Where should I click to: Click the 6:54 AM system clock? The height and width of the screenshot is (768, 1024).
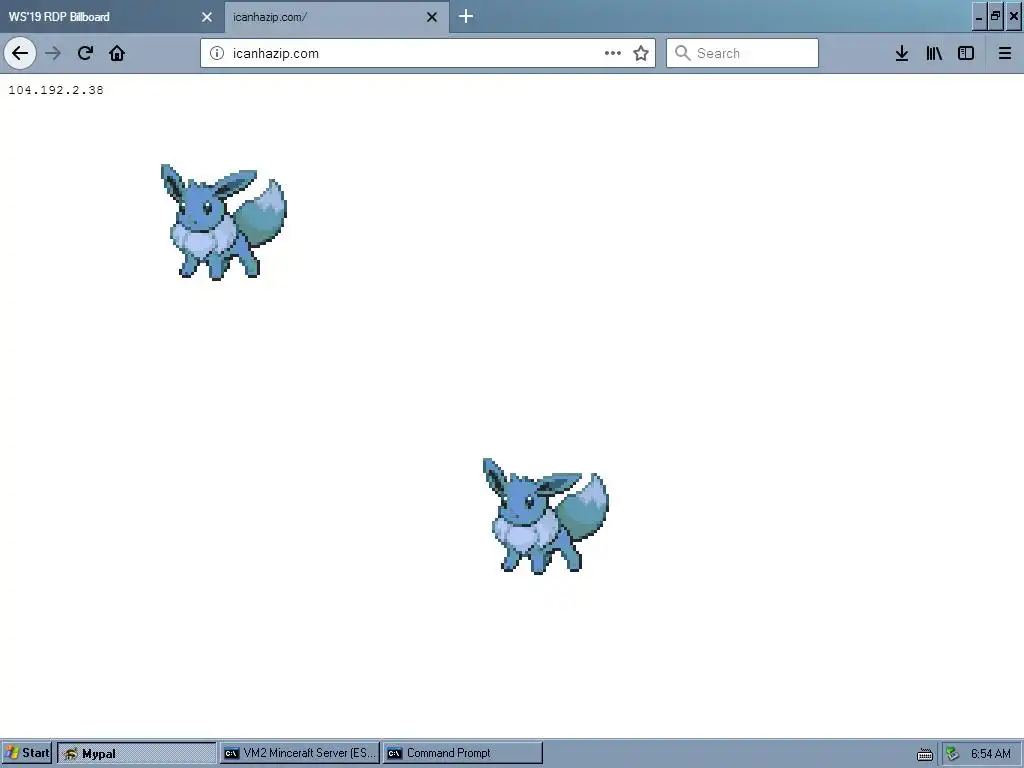[x=991, y=754]
